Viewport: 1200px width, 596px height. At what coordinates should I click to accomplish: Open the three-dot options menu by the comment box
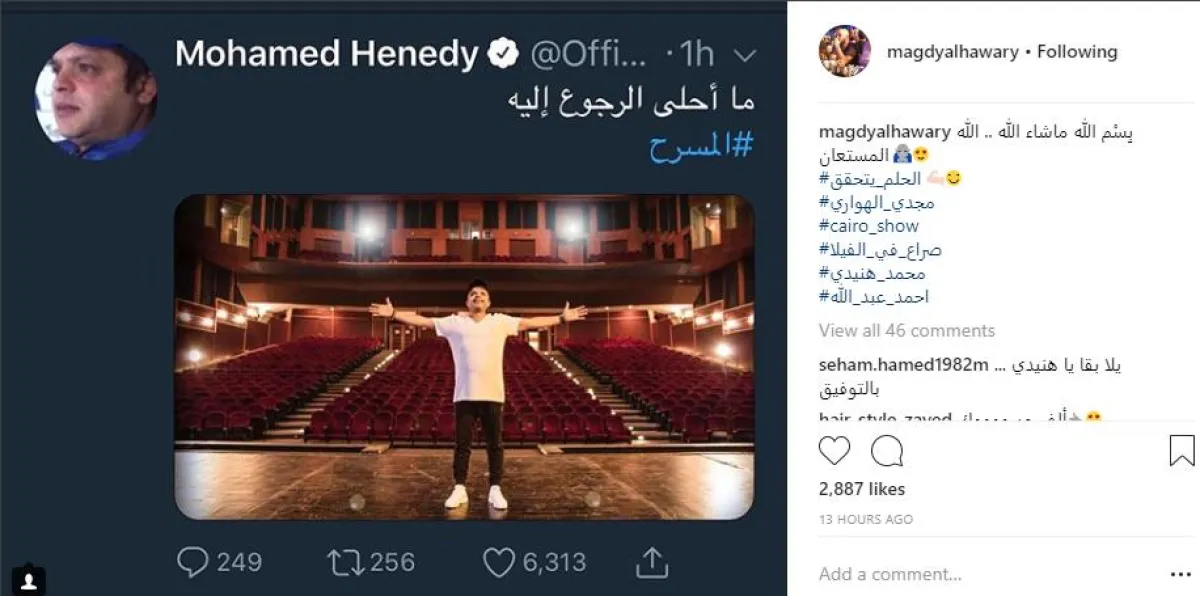click(1181, 575)
